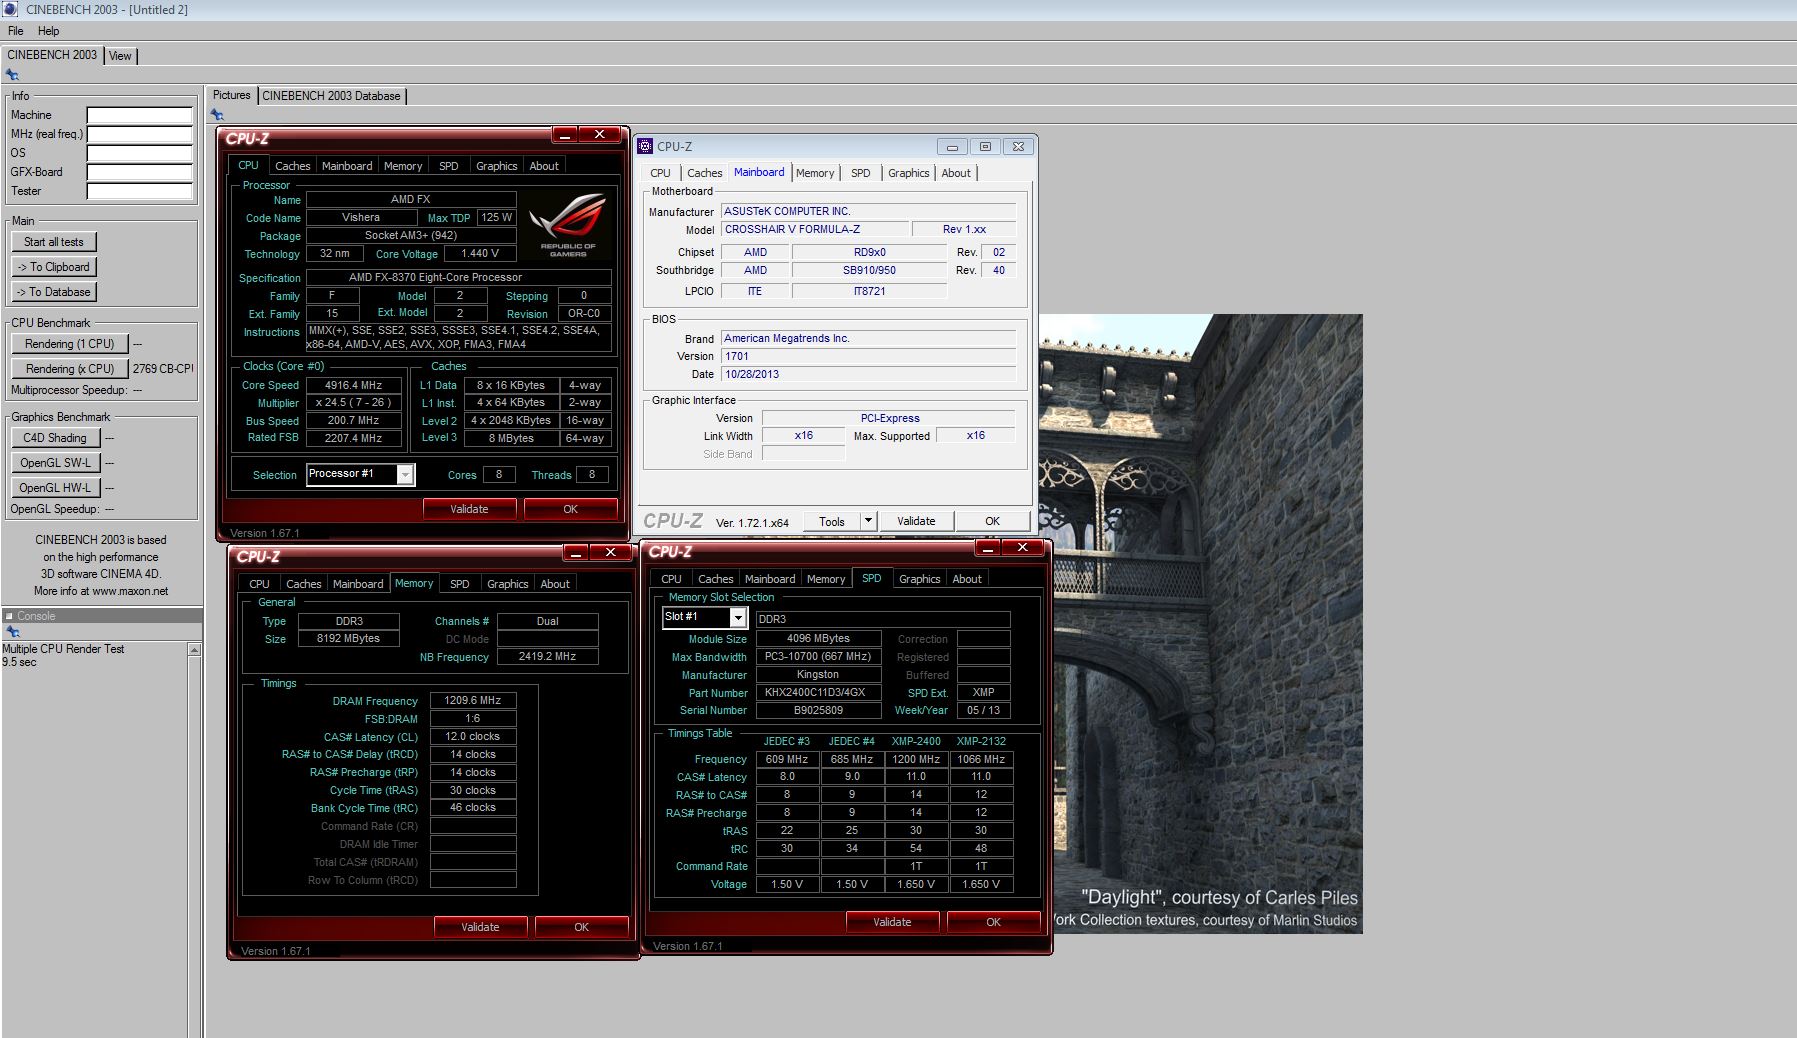
Task: Click the MHz (real freq.) input field
Action: coord(139,134)
